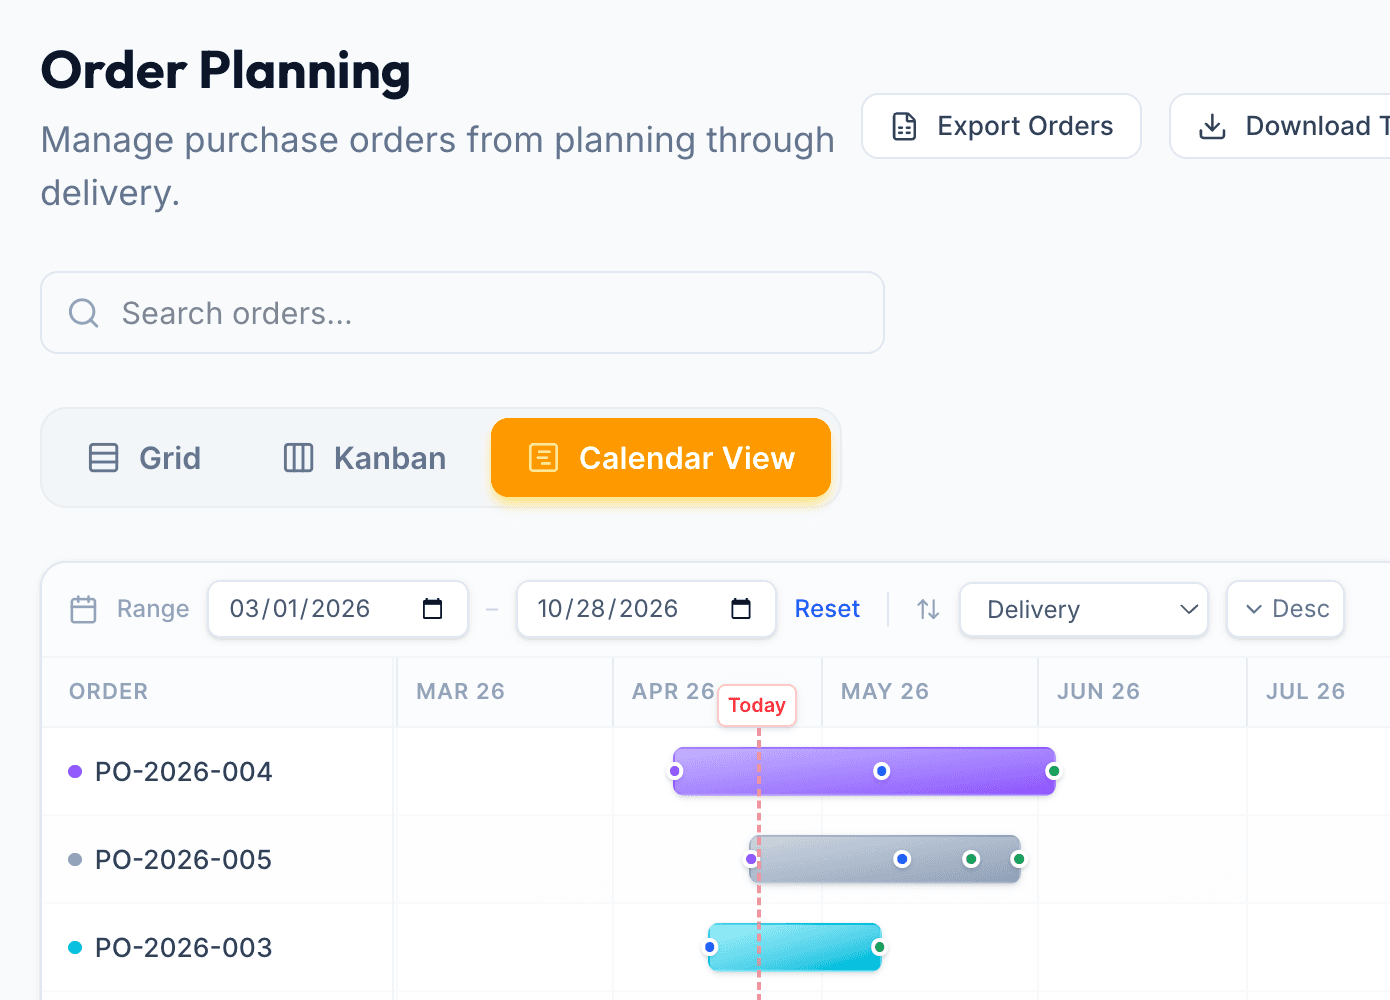Click the Grid view rows icon

pyautogui.click(x=104, y=458)
